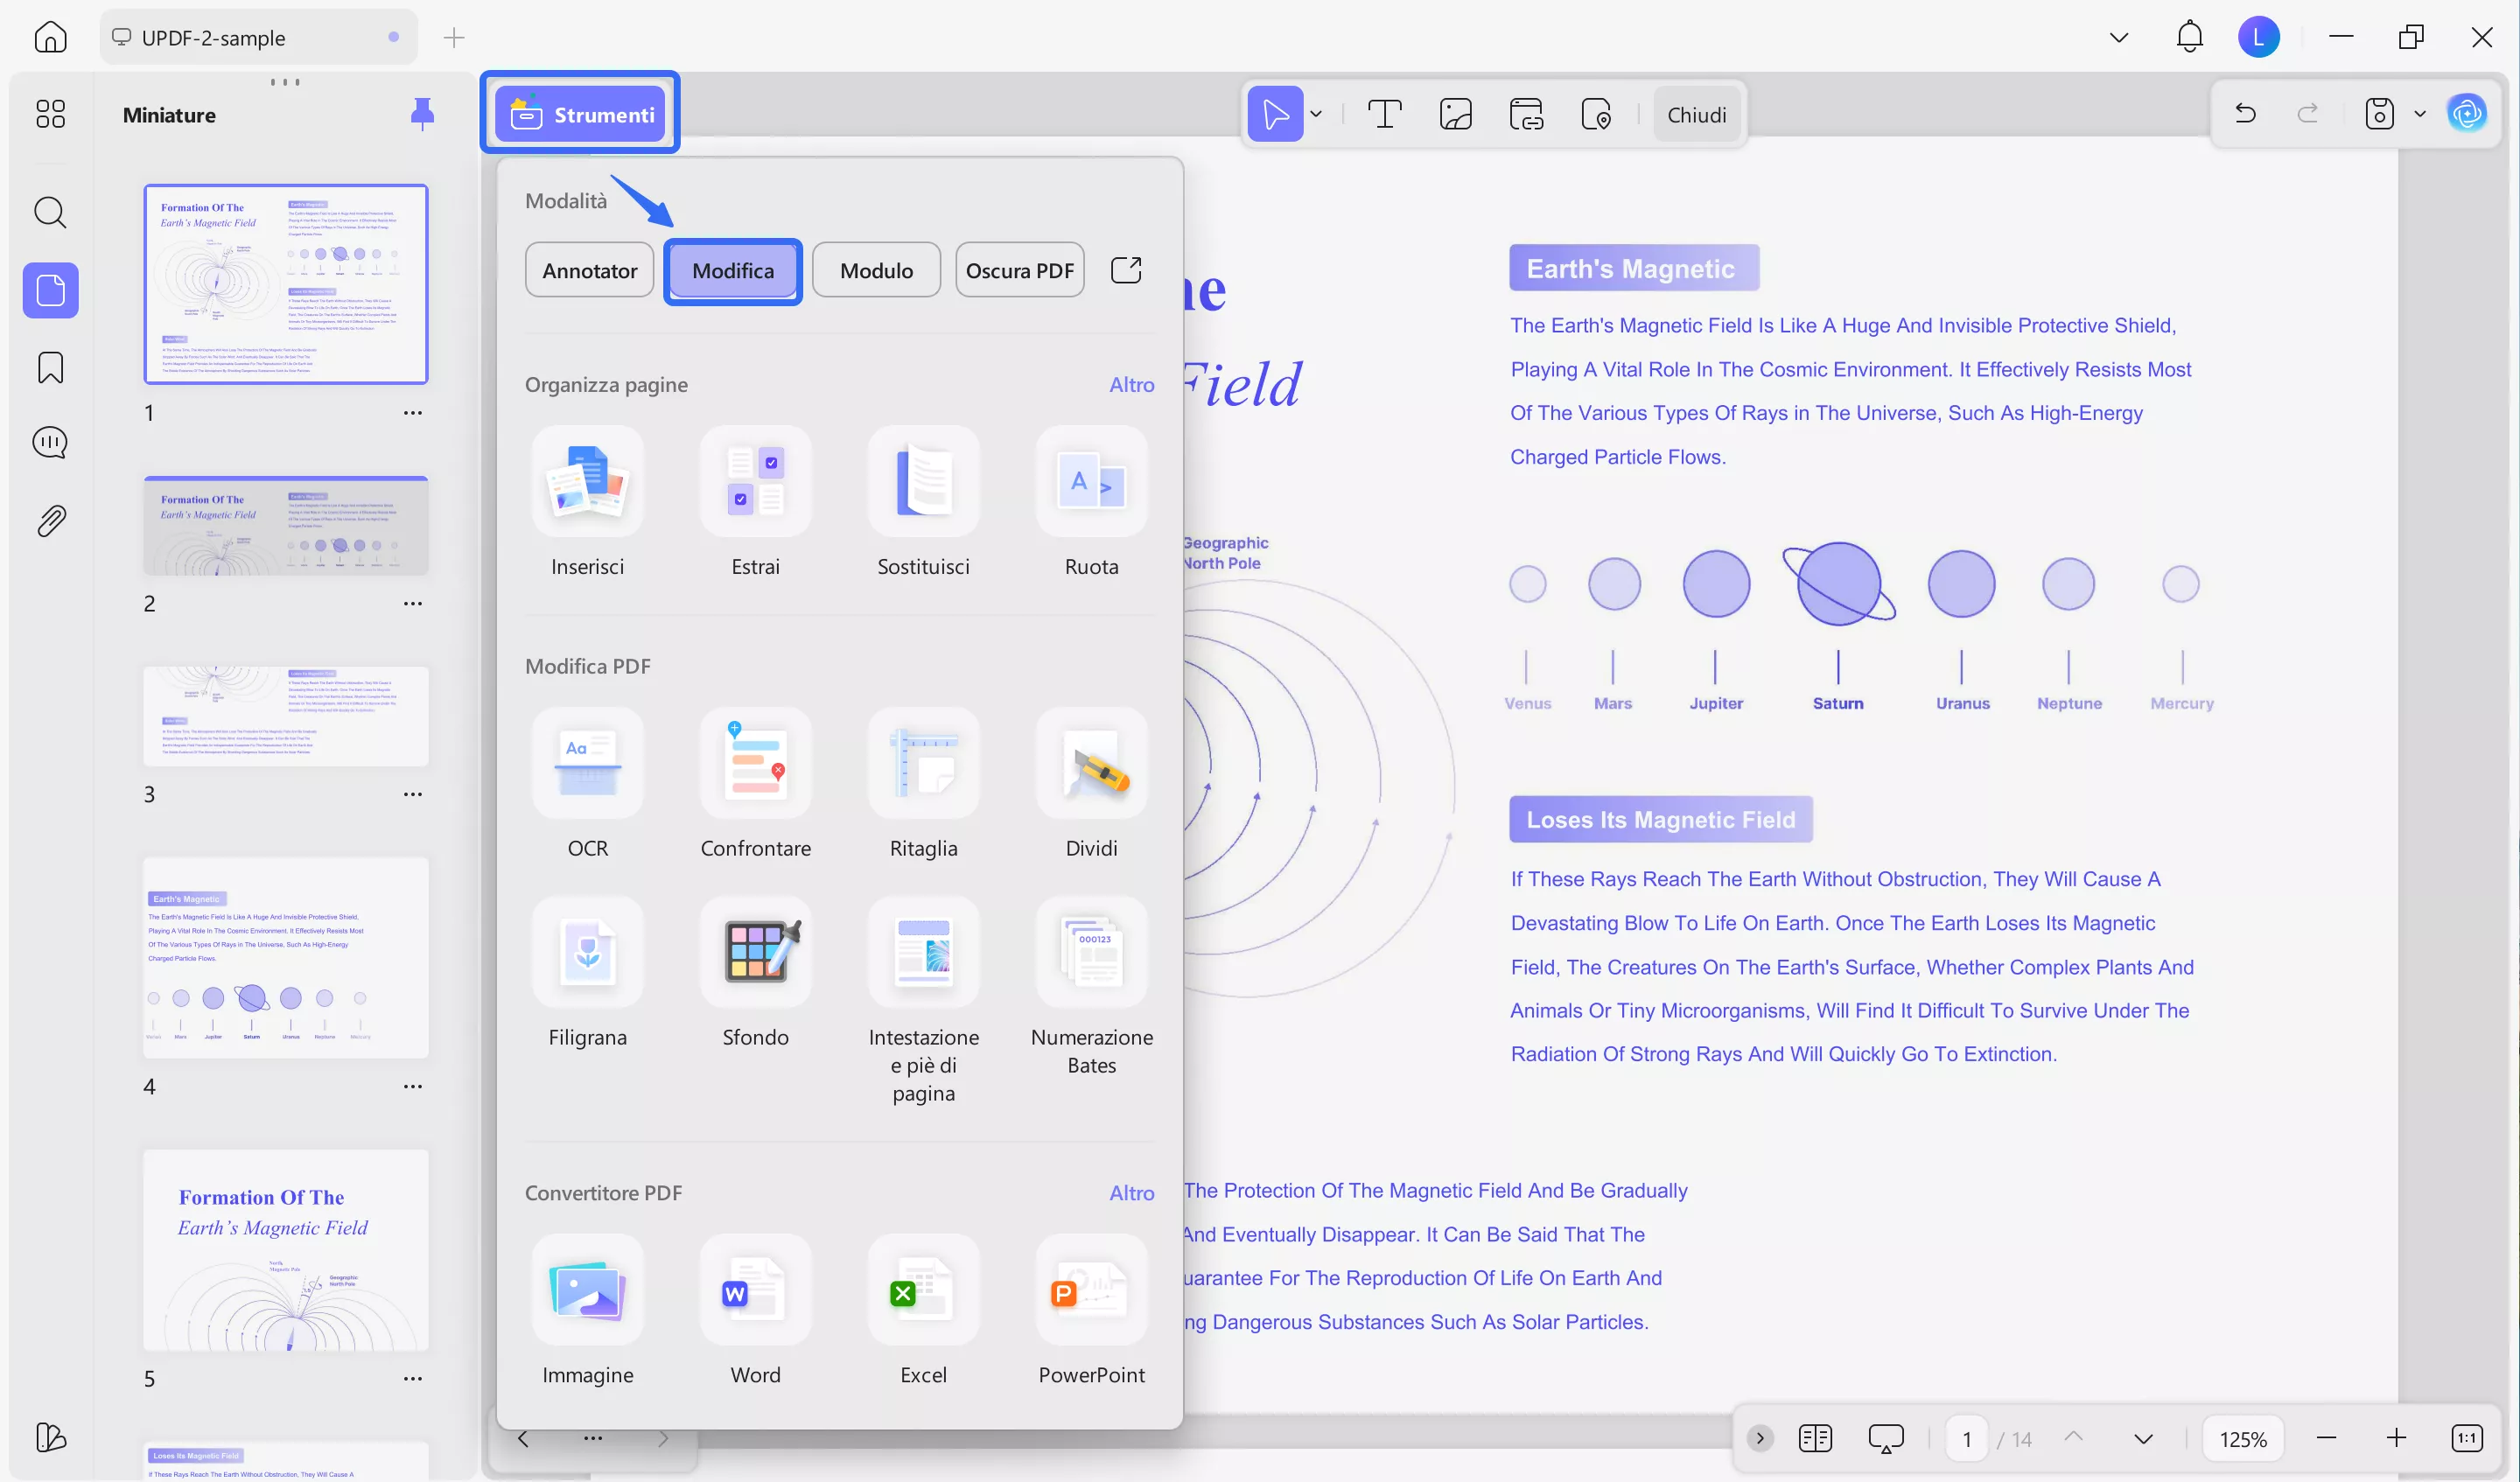Convert PDF to Word
The width and height of the screenshot is (2520, 1482).
pyautogui.click(x=755, y=1289)
